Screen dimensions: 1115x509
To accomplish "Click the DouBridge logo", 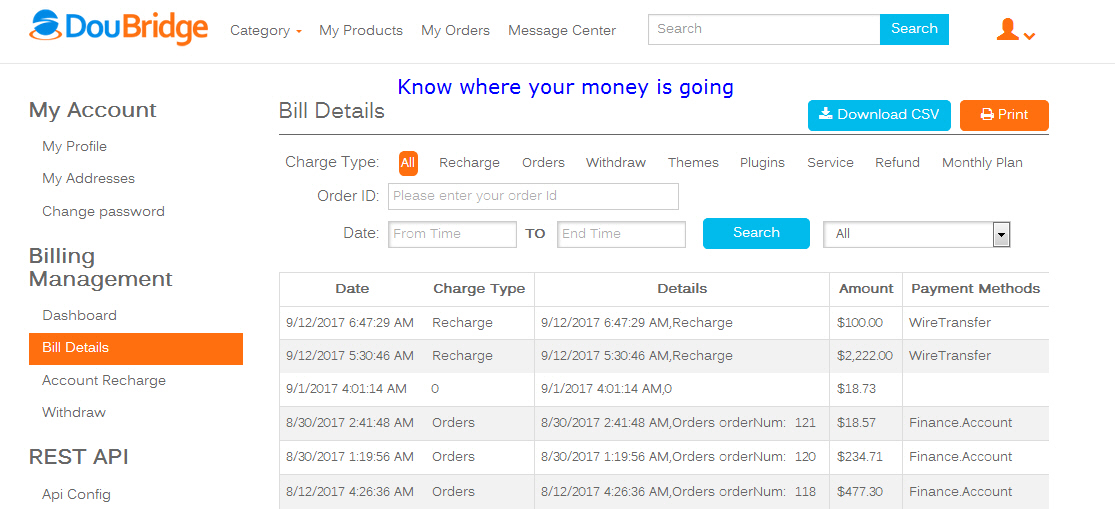I will pos(119,28).
